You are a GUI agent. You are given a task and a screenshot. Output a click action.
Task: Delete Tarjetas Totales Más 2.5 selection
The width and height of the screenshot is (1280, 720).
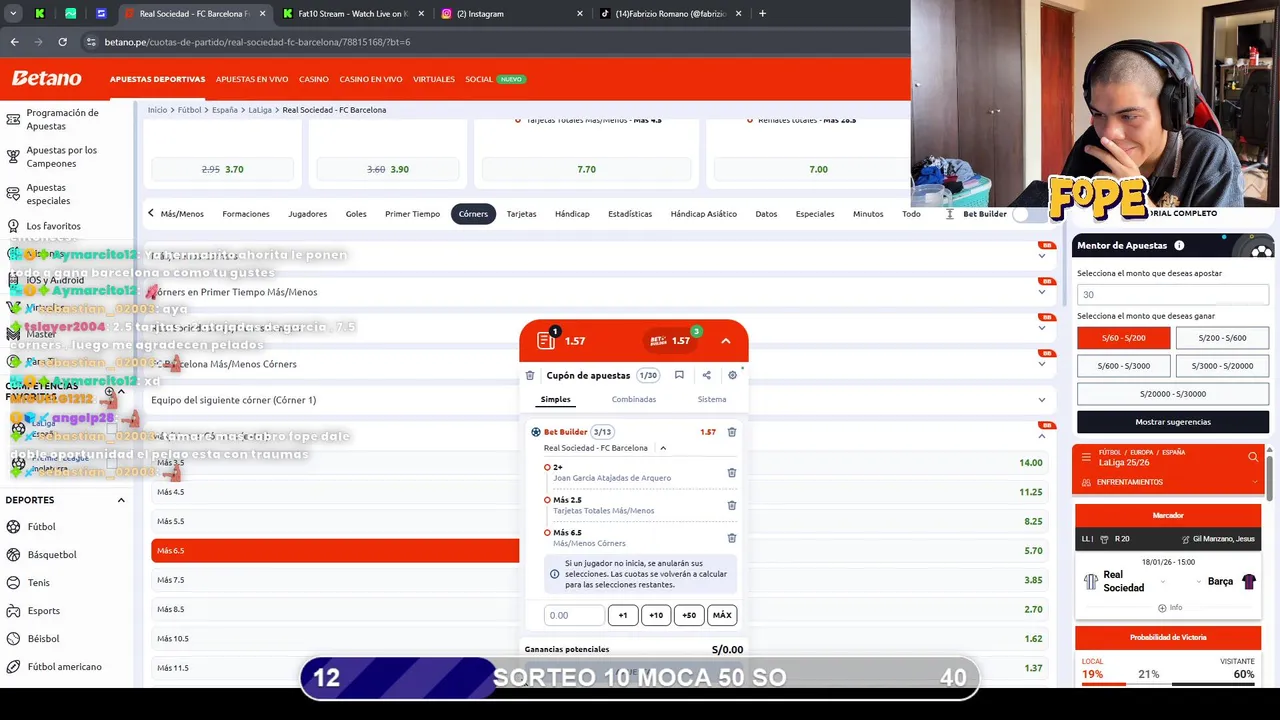(731, 506)
